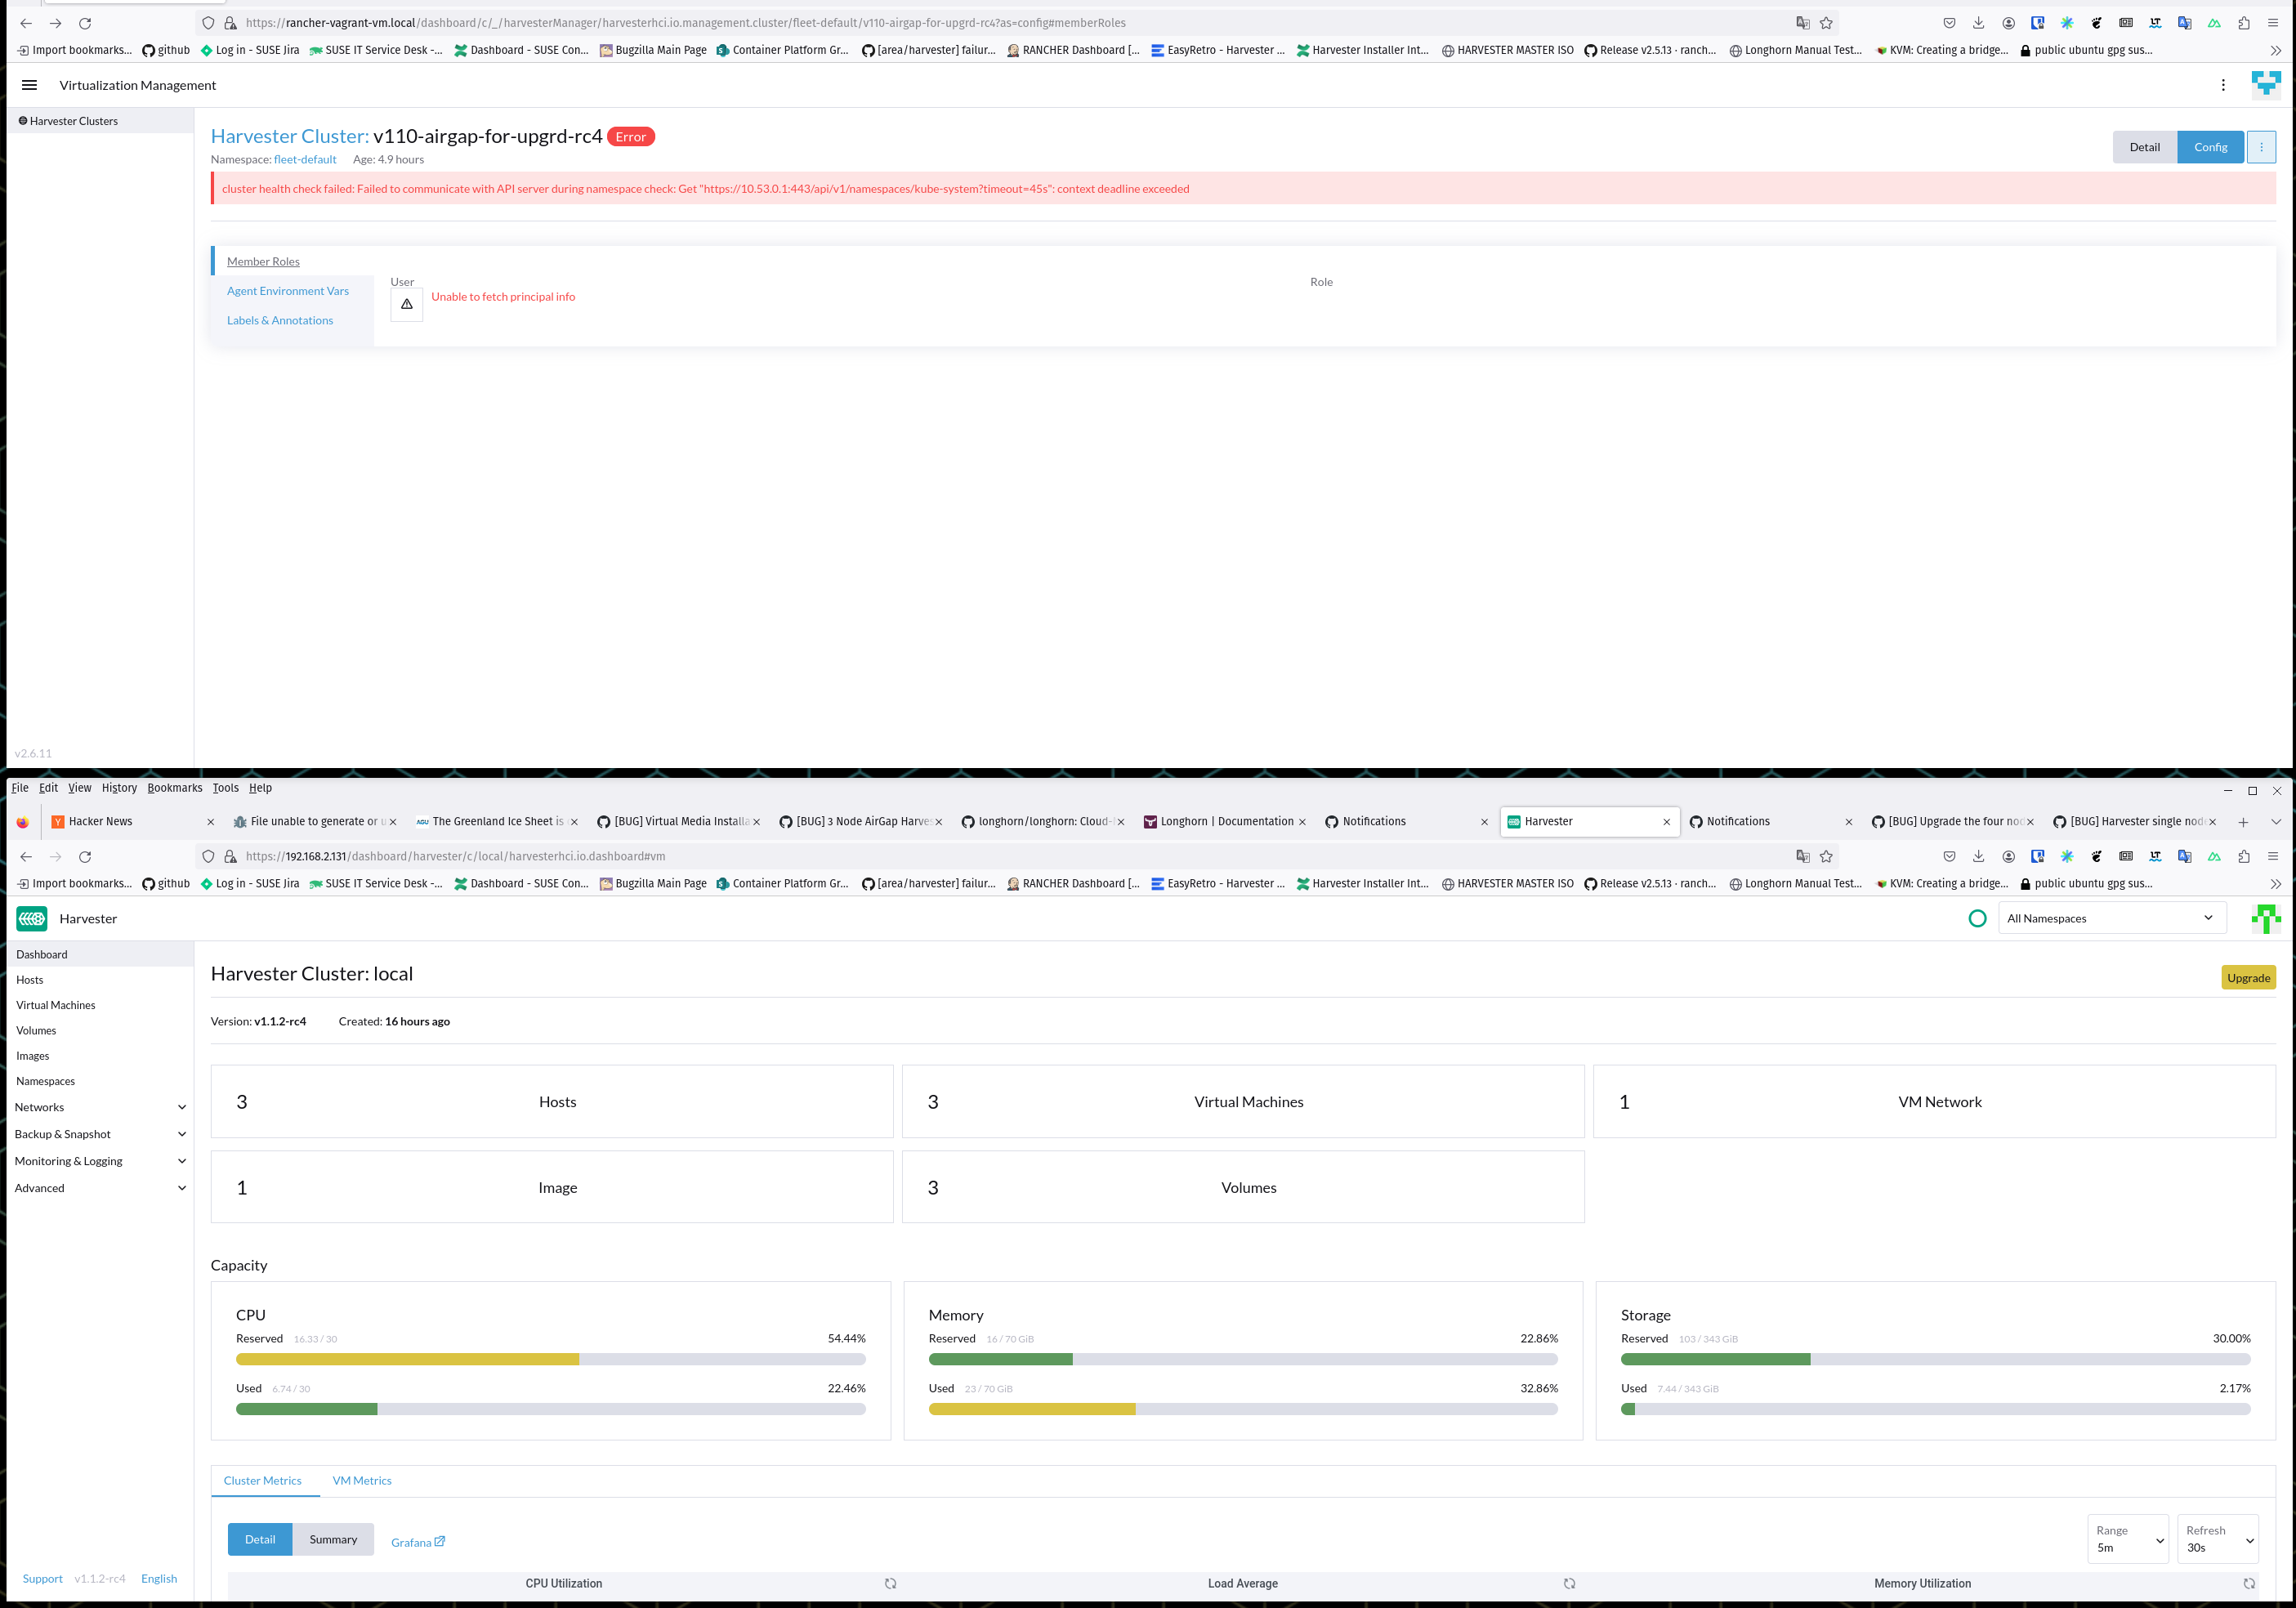
Task: Switch to the VM Metrics tab
Action: click(362, 1480)
